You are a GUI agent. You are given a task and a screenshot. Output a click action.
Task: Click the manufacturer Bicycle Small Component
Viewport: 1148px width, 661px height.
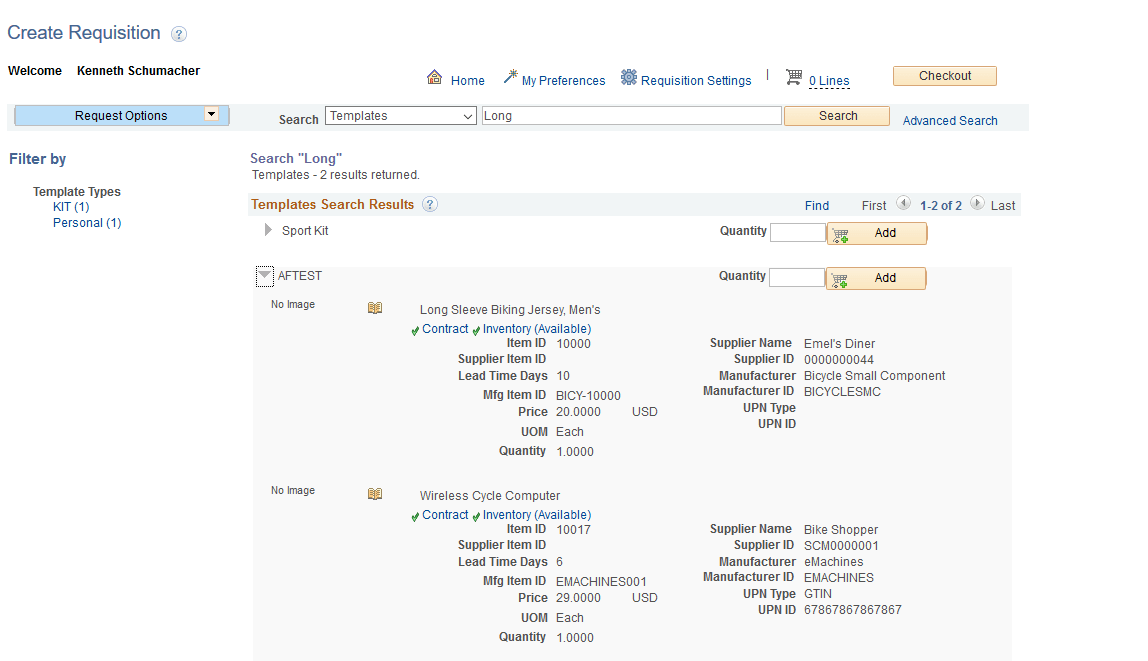875,376
